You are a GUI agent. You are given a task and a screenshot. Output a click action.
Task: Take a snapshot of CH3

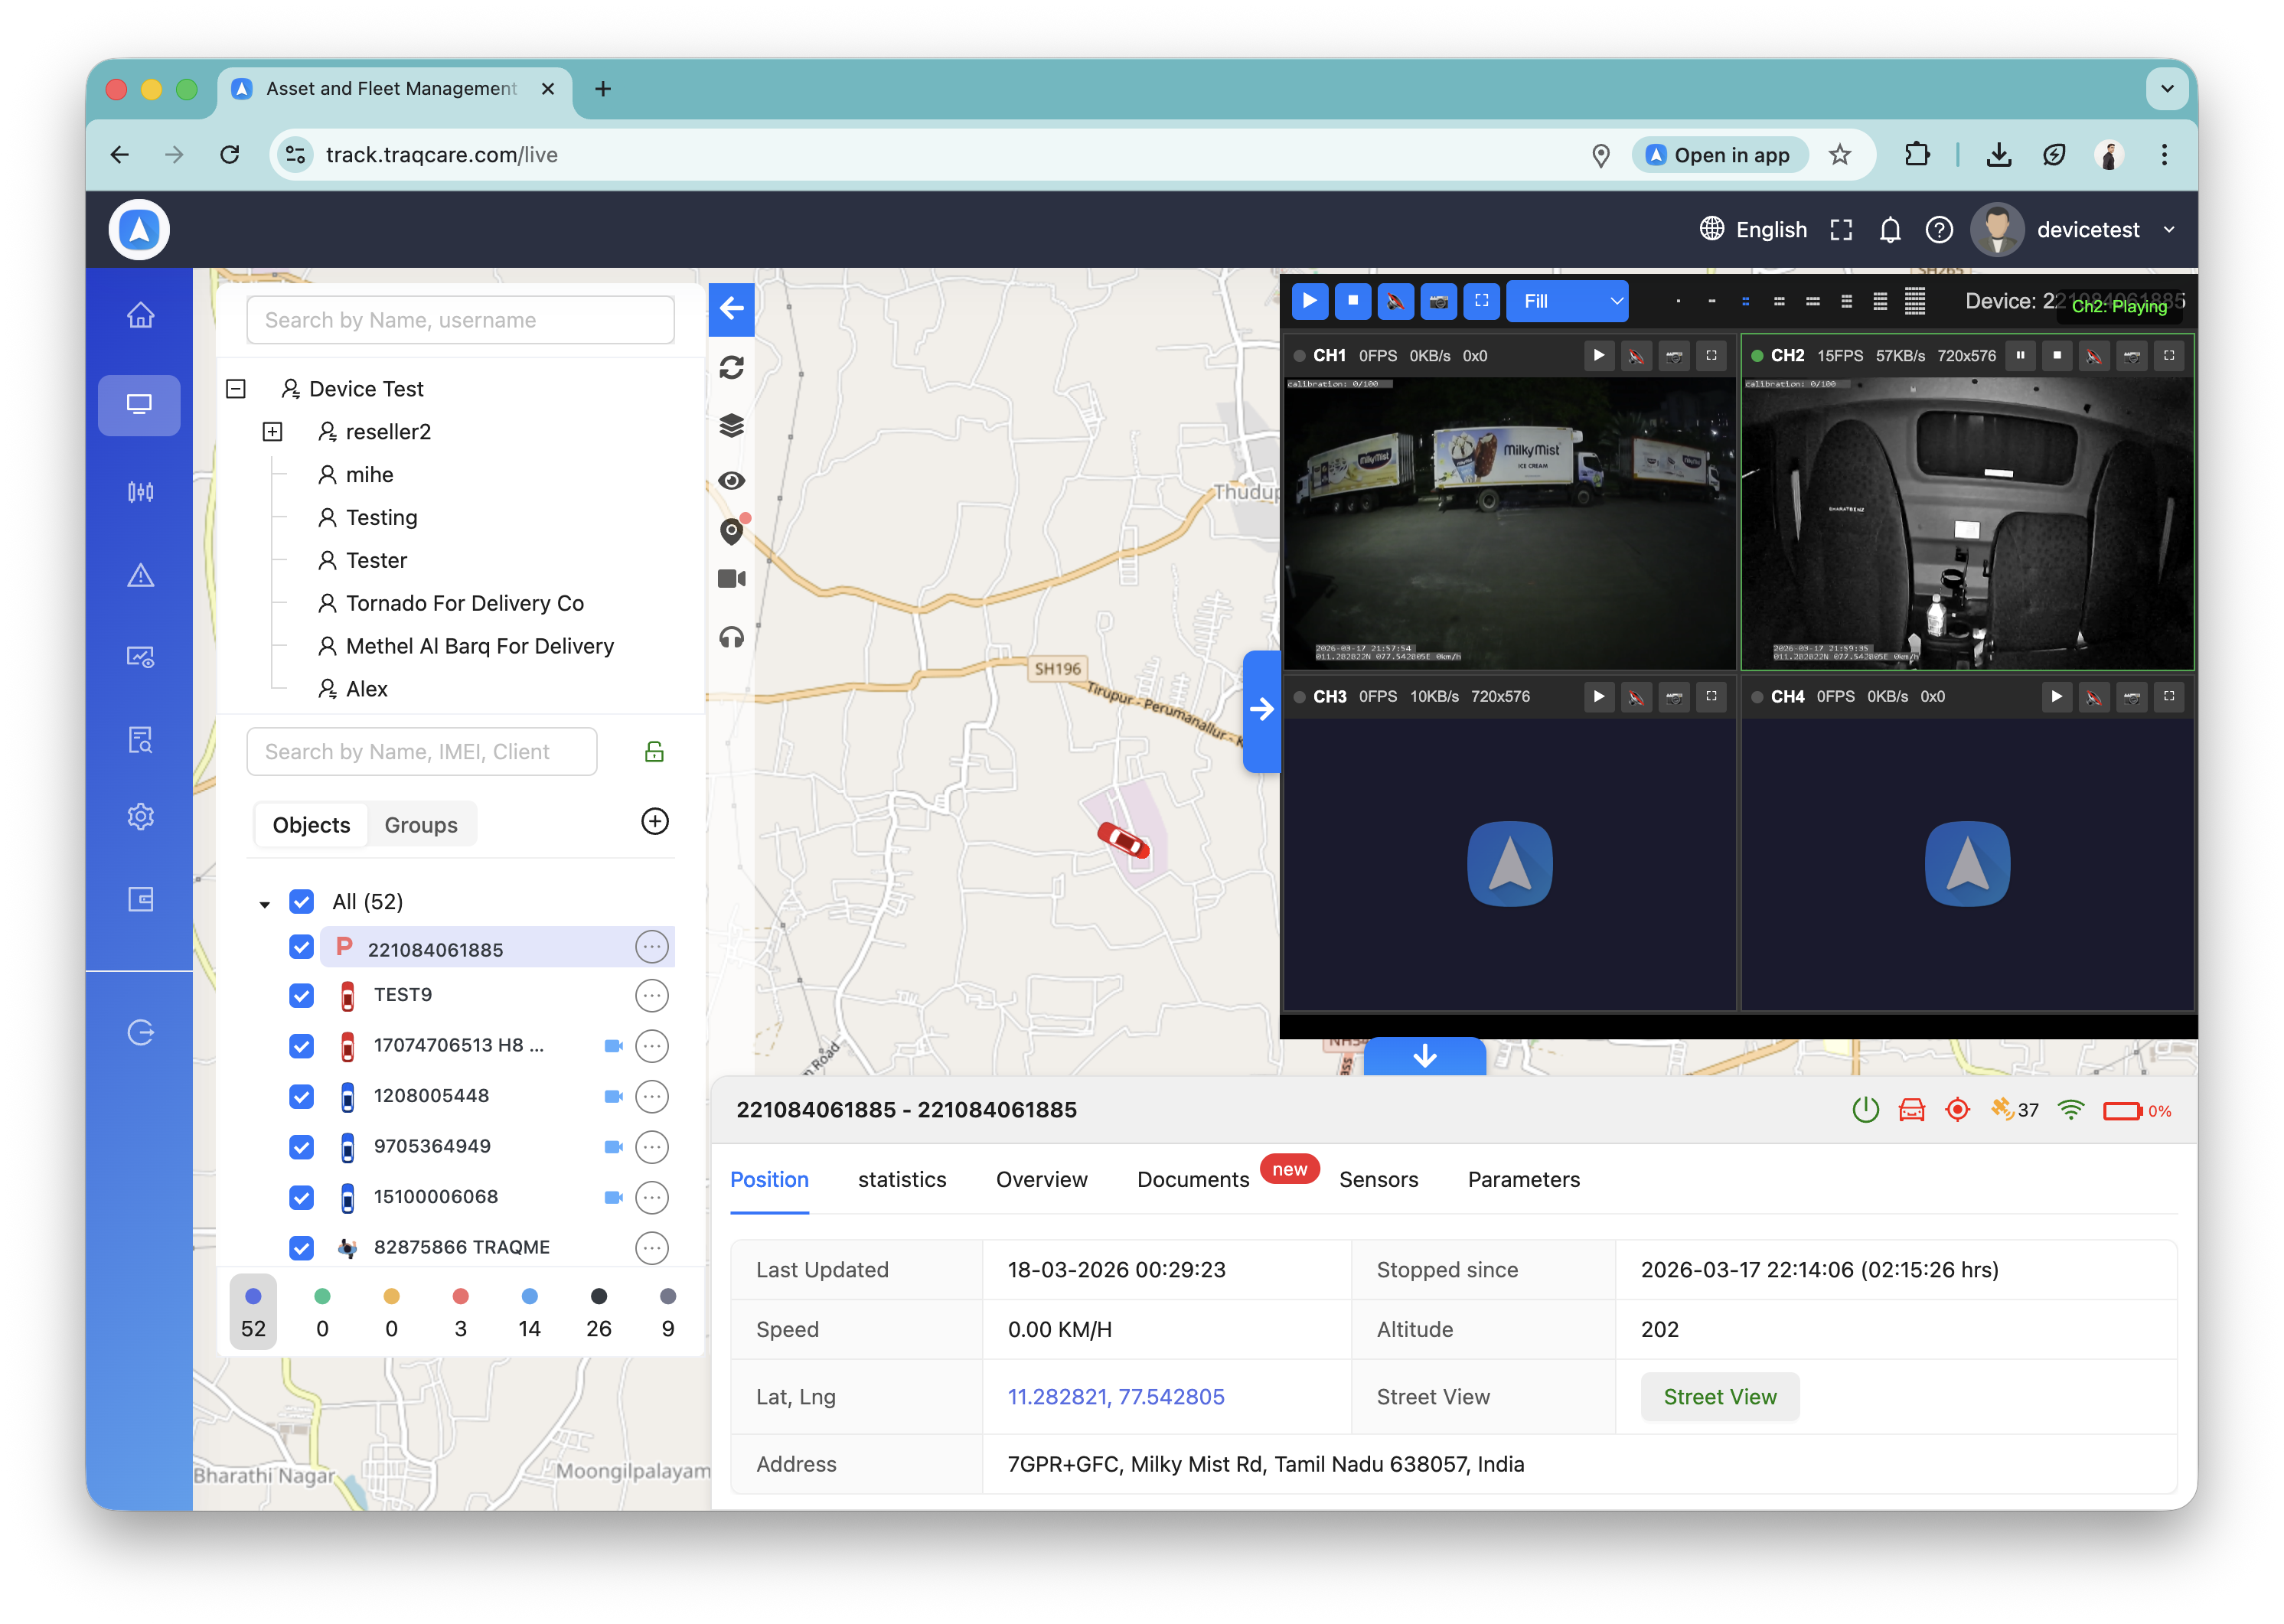tap(1674, 696)
